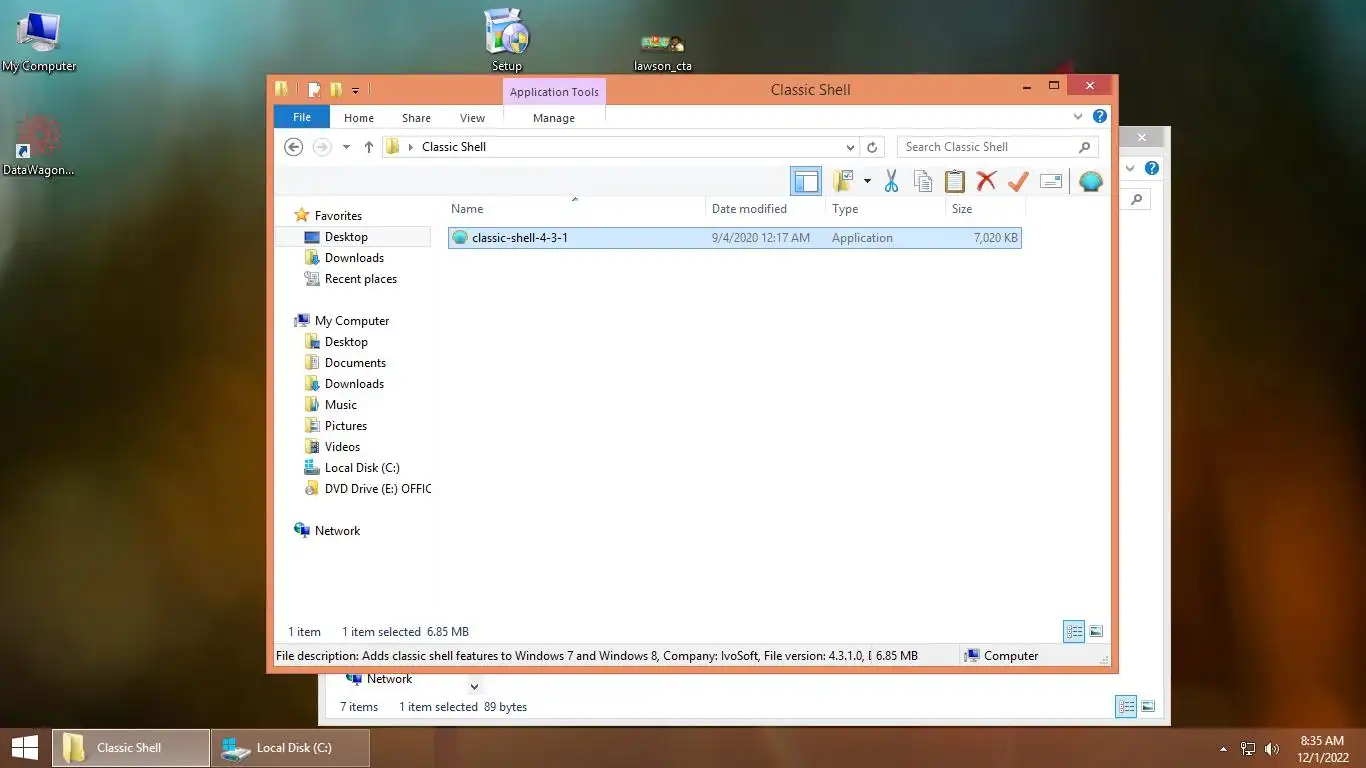1366x768 pixels.
Task: Open Help in the Local Disk window
Action: tap(1152, 168)
